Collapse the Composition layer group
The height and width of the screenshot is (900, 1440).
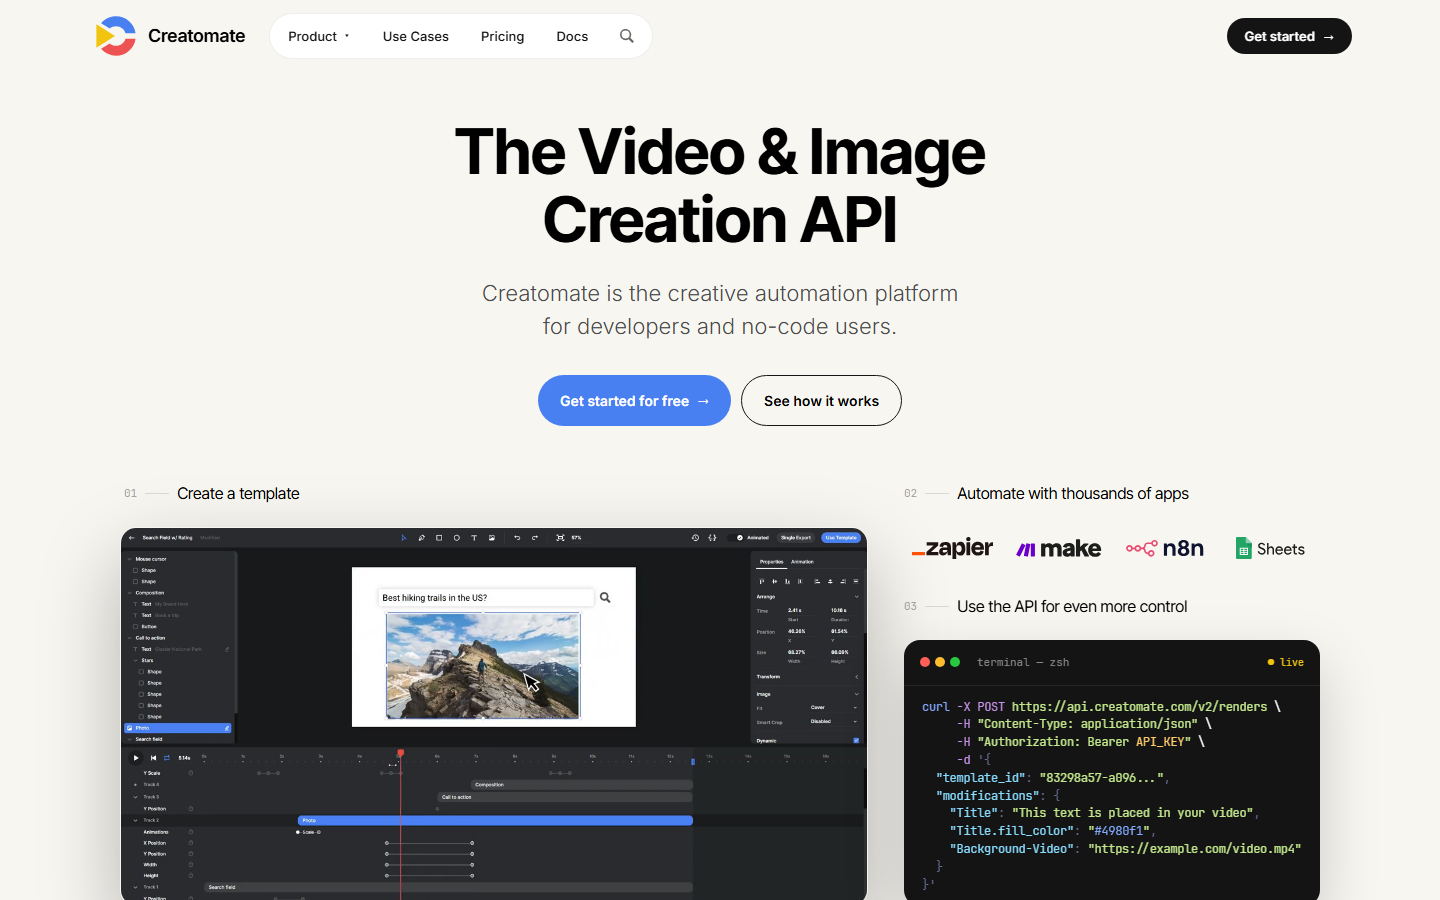(129, 593)
